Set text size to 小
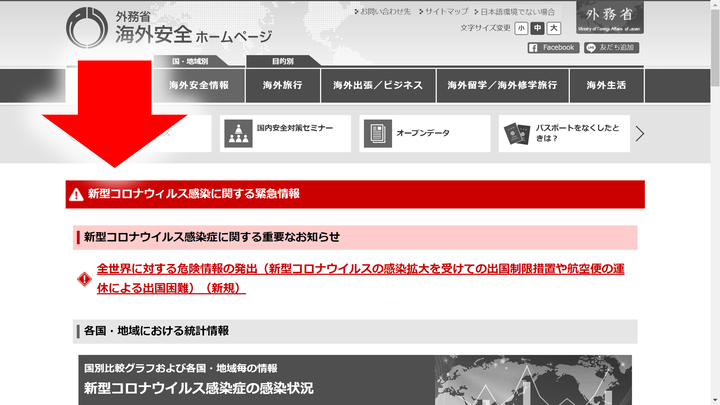This screenshot has width=720, height=405. [521, 28]
